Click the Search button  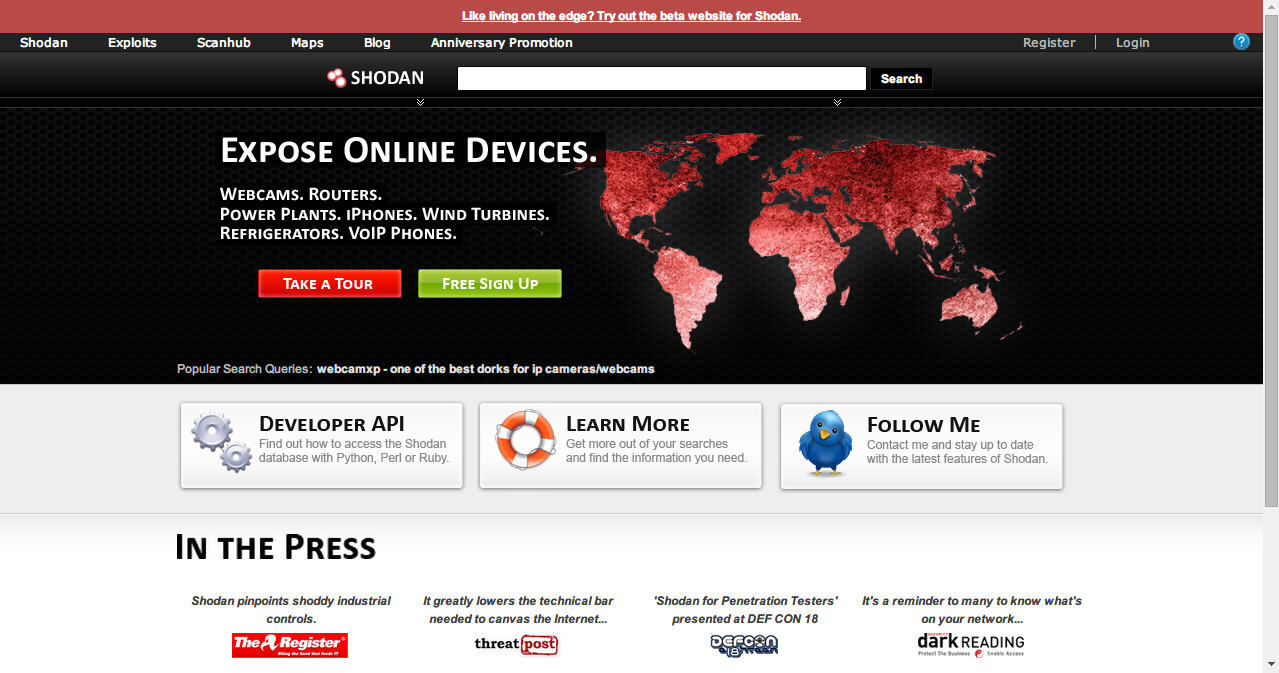(901, 79)
